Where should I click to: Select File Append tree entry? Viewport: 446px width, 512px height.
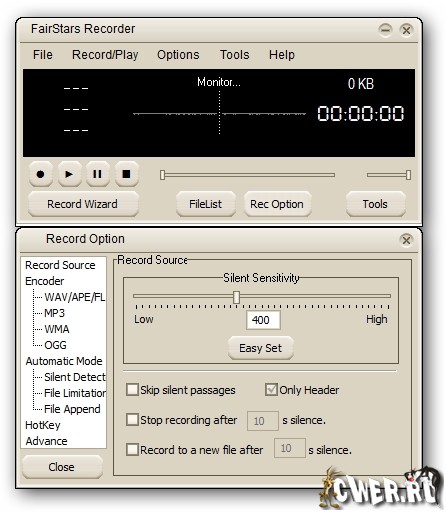click(x=72, y=409)
